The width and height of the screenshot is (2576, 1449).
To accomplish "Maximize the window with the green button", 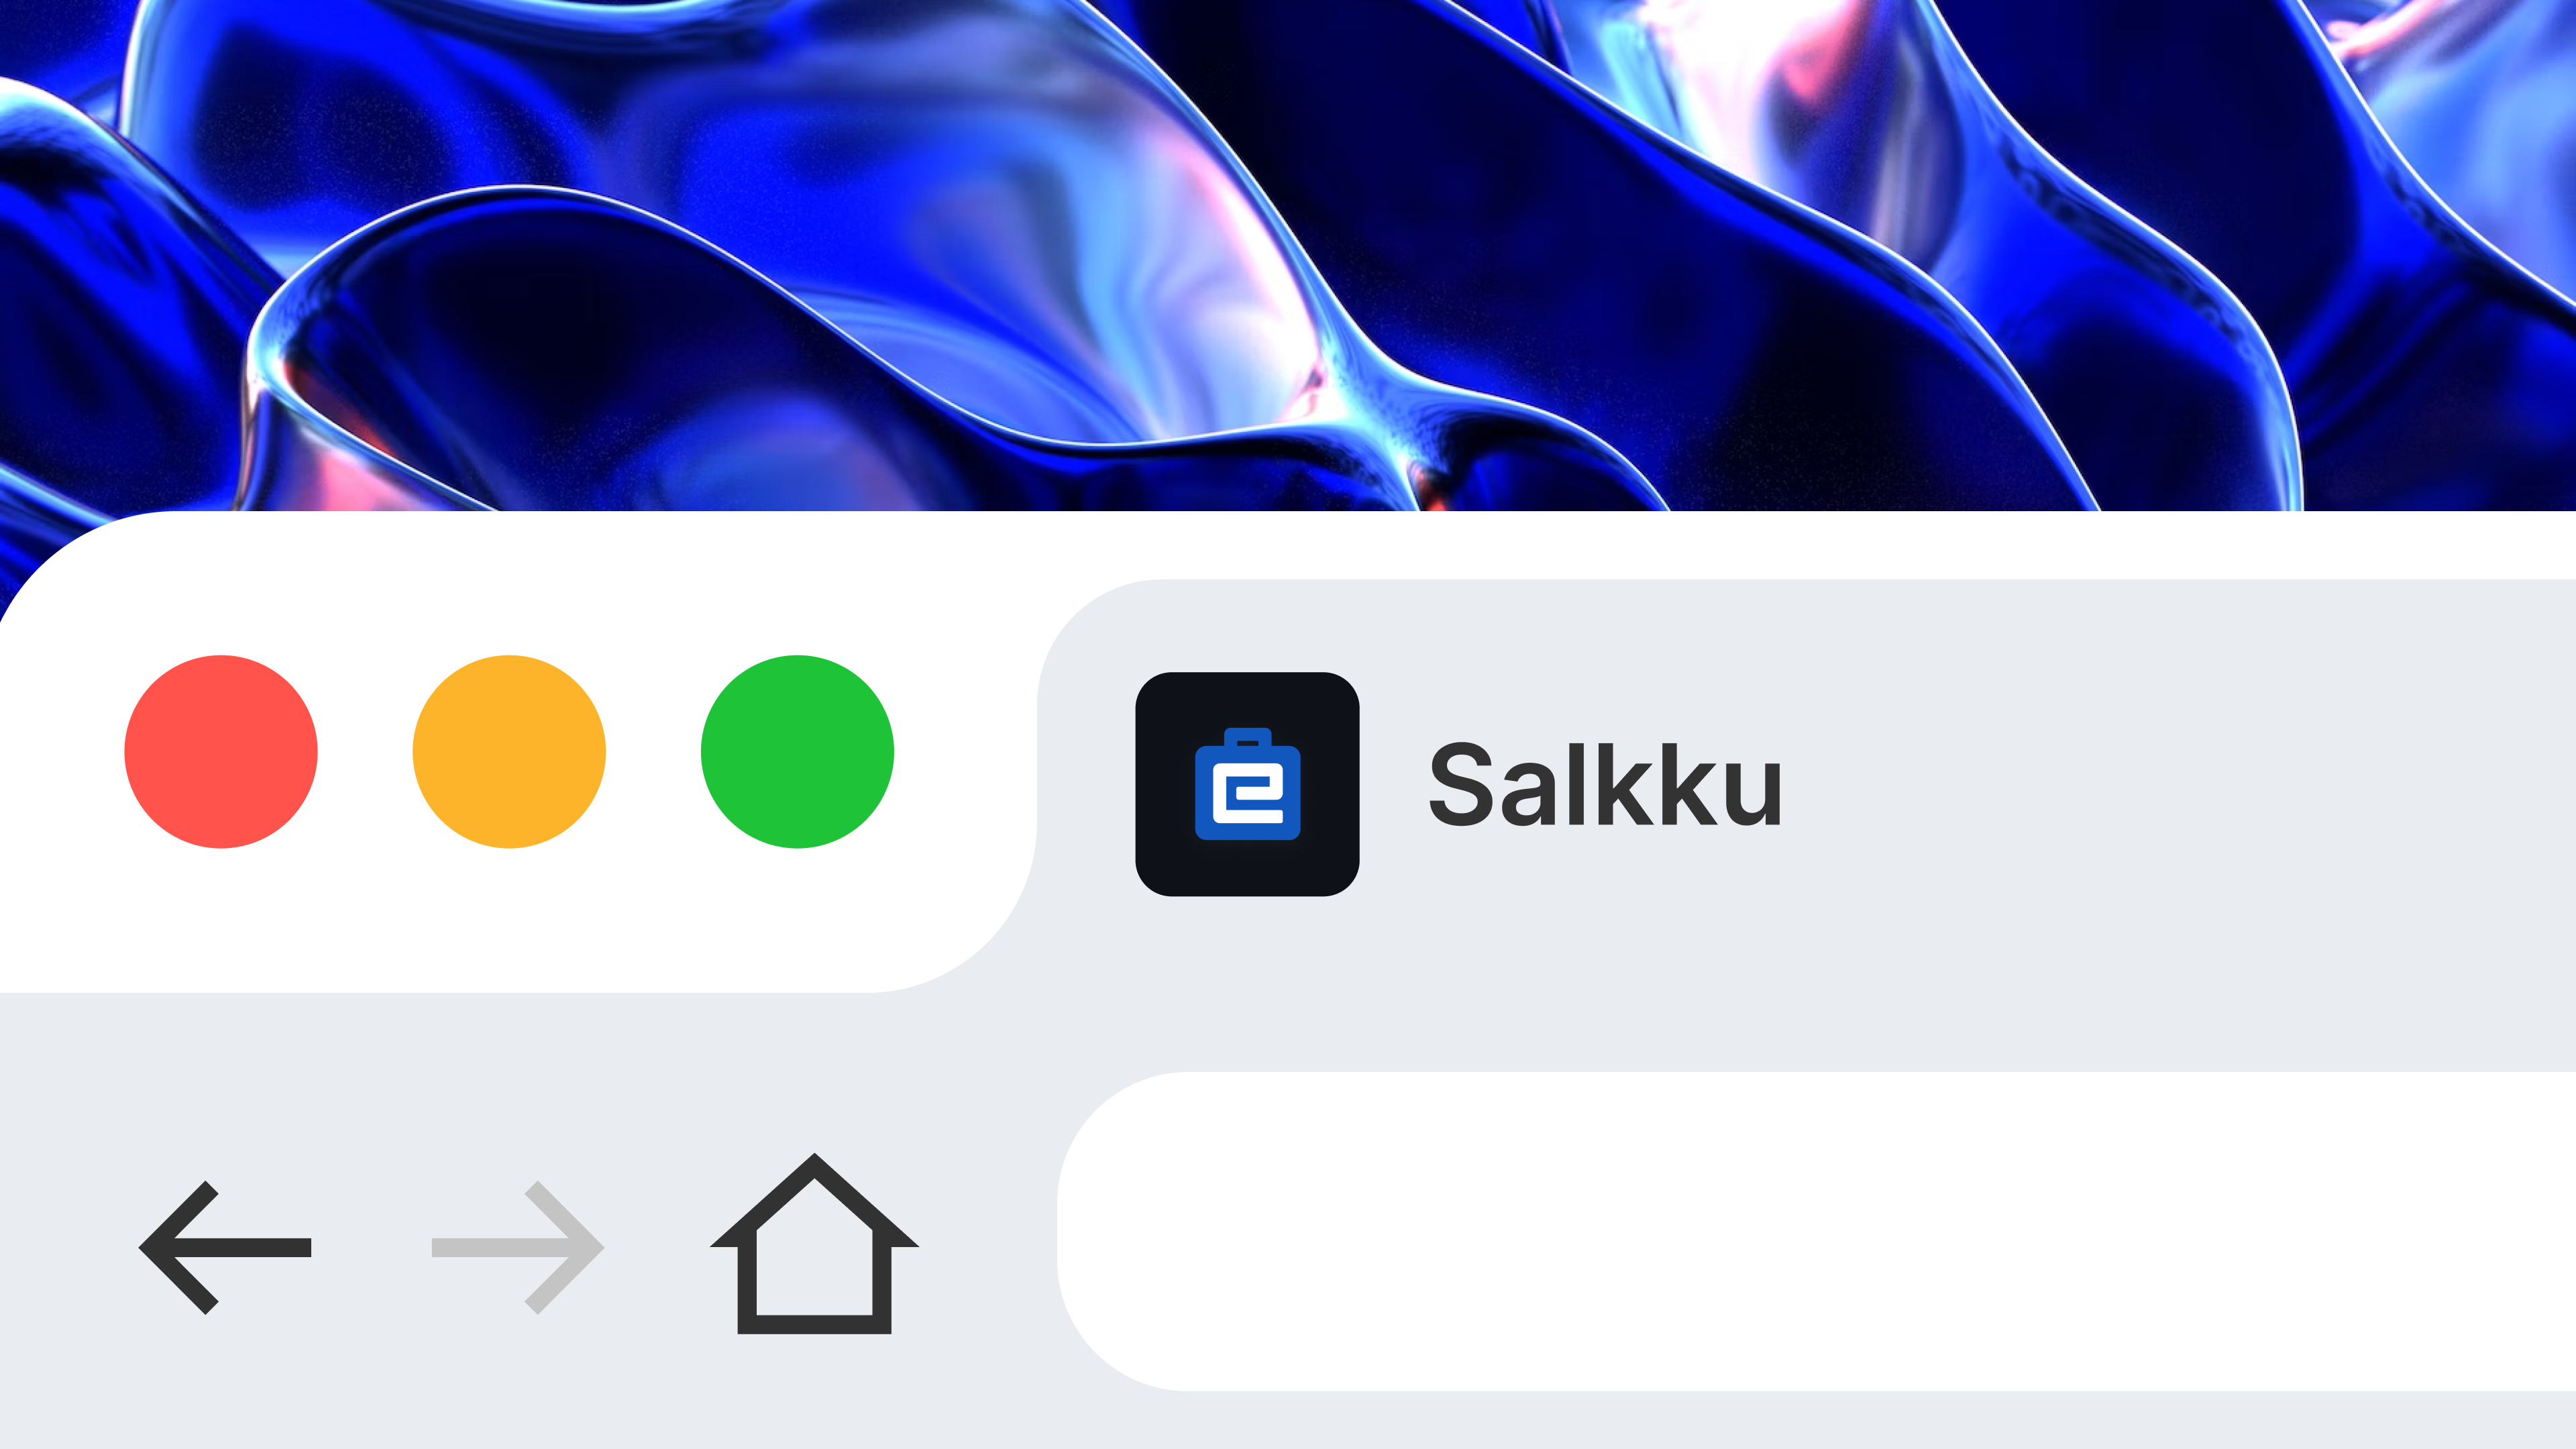I will (x=797, y=752).
